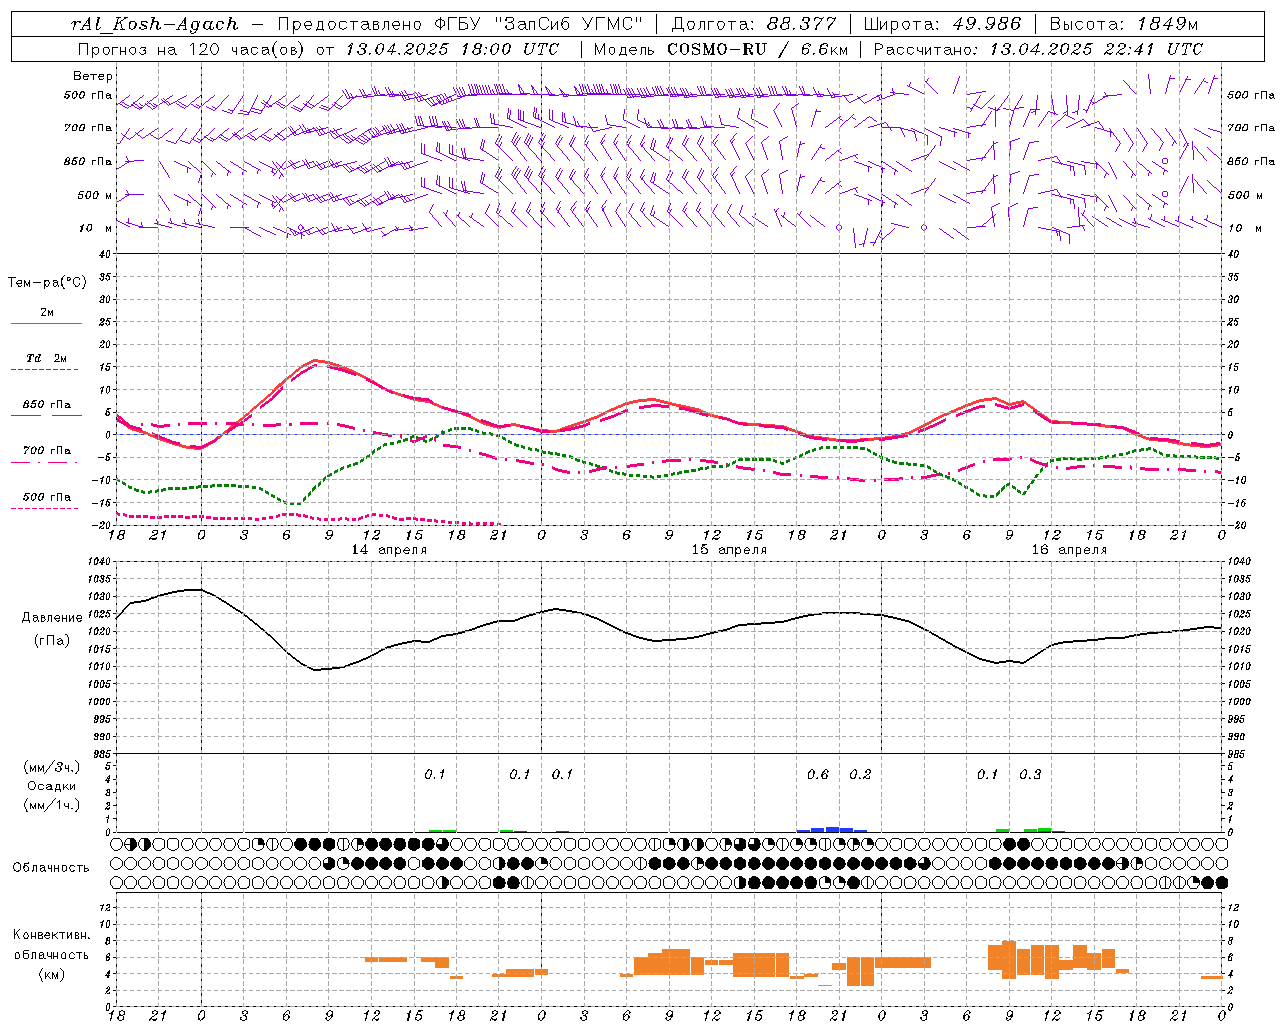Select the Широта: 49.986 header value
1280x1024 pixels.
(x=941, y=24)
